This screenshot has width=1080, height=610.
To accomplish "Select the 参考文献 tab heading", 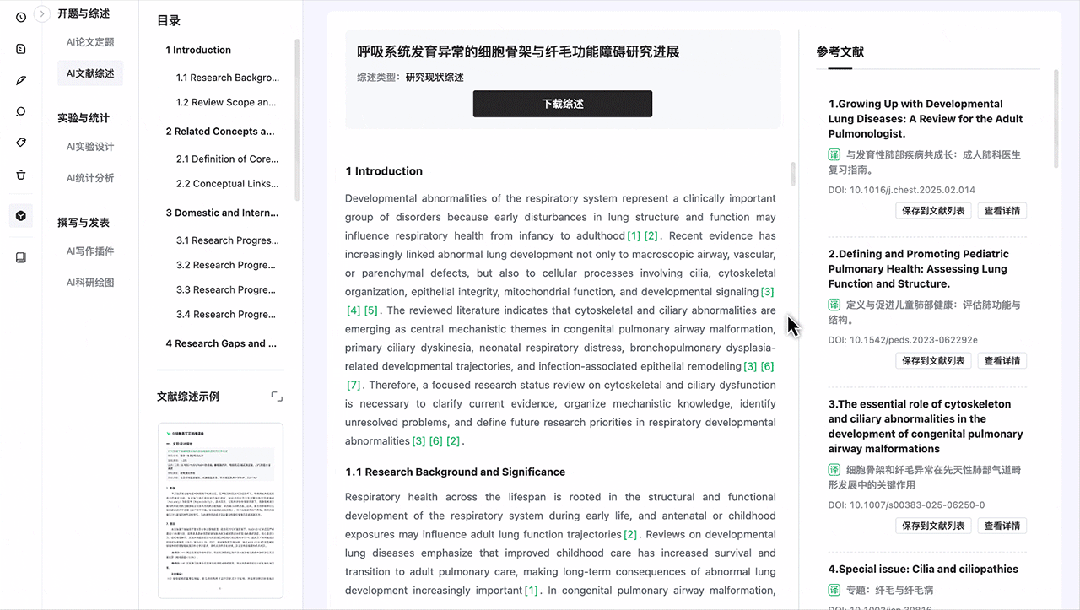I will click(840, 52).
